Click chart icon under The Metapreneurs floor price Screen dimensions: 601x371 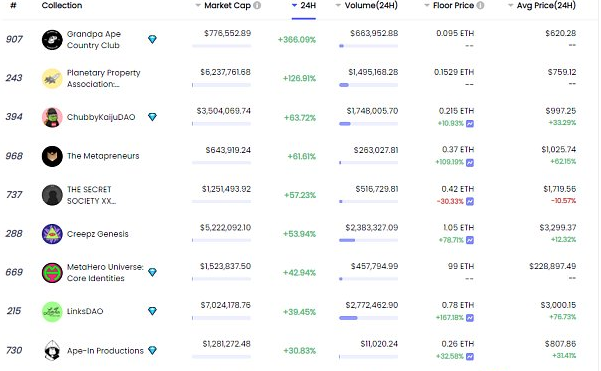[x=470, y=163]
